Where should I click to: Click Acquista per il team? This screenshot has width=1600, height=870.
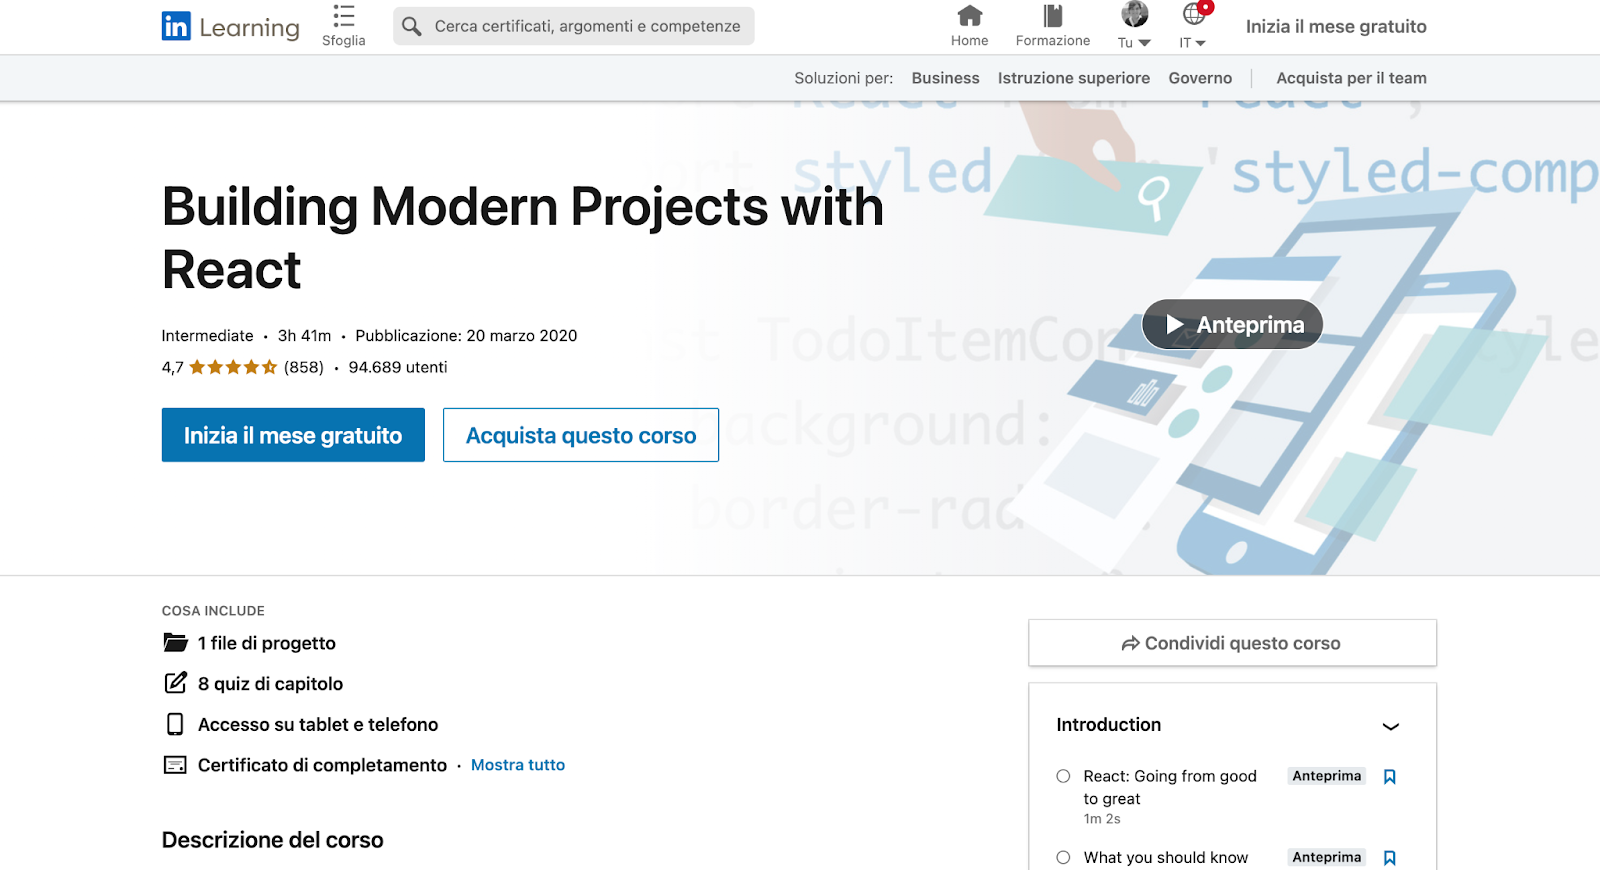1351,78
